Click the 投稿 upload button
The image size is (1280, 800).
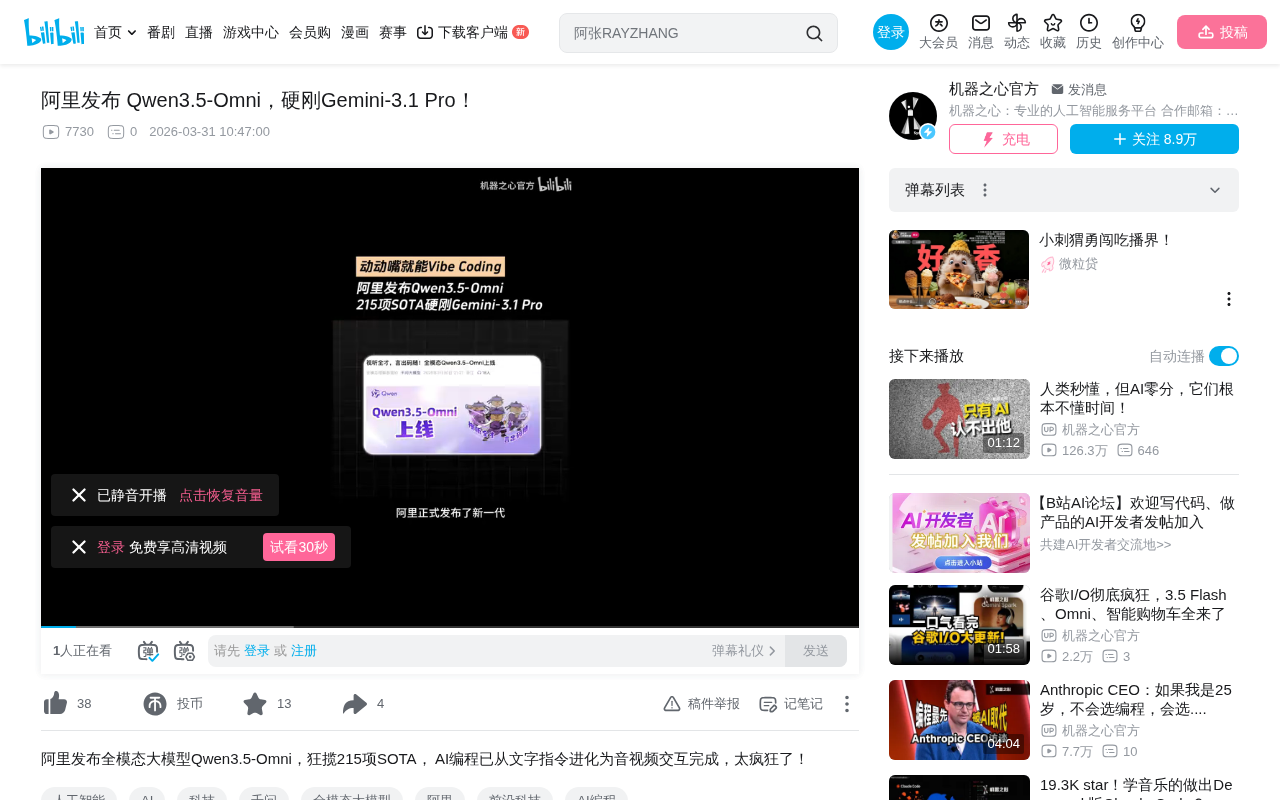click(x=1222, y=32)
